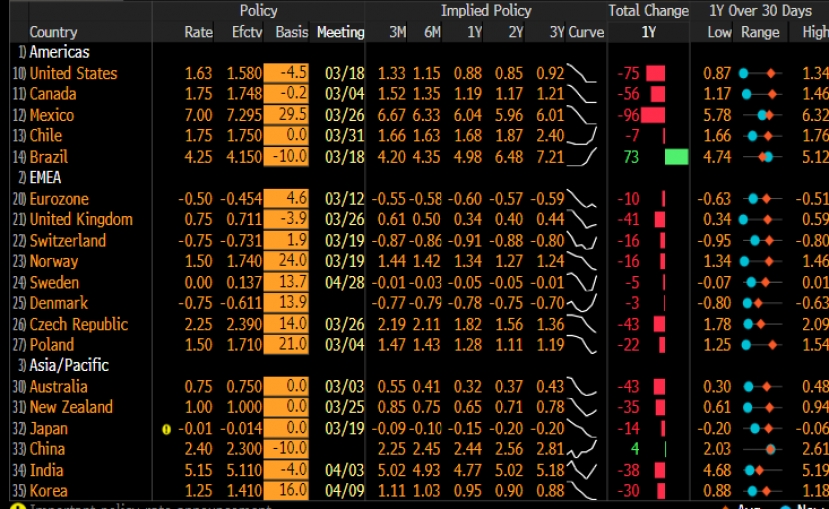Select the Meeting column header
The height and width of the screenshot is (509, 829).
pos(340,32)
